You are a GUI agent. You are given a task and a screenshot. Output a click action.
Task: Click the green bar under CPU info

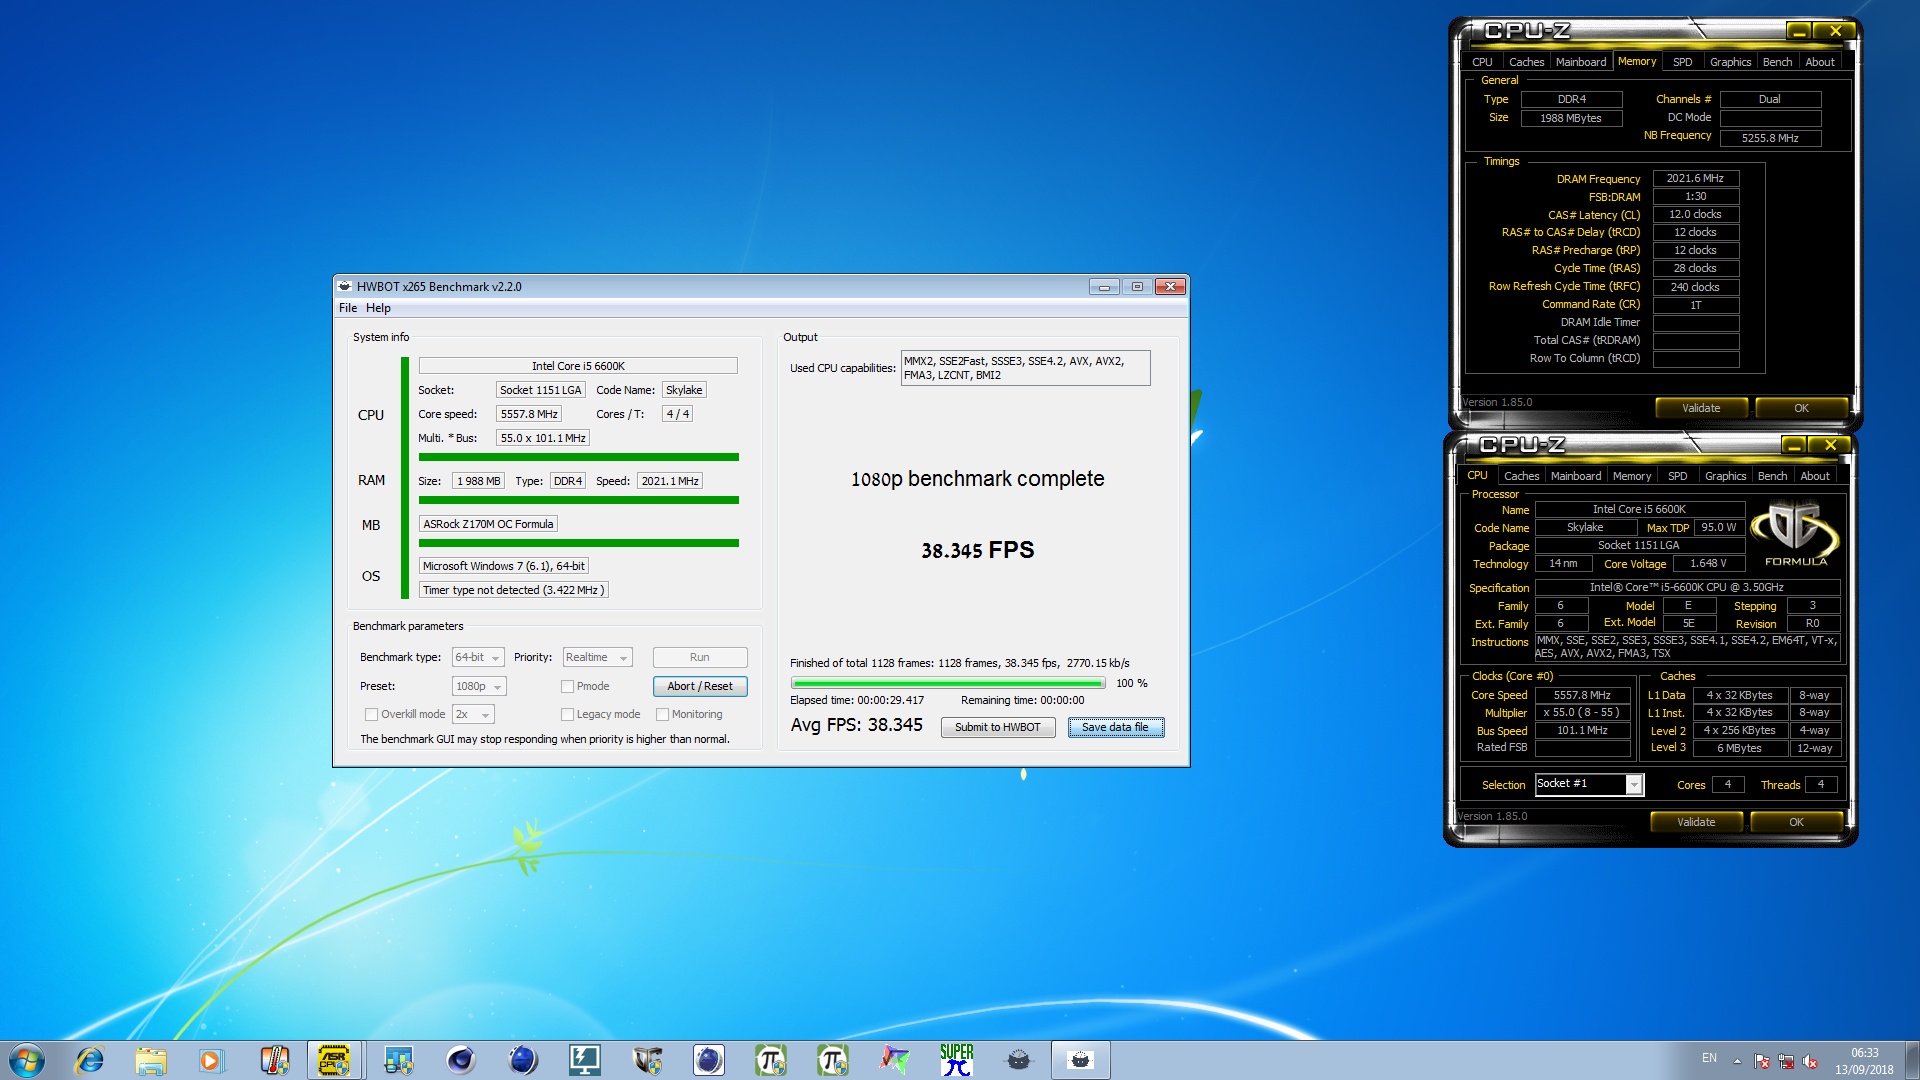tap(579, 457)
